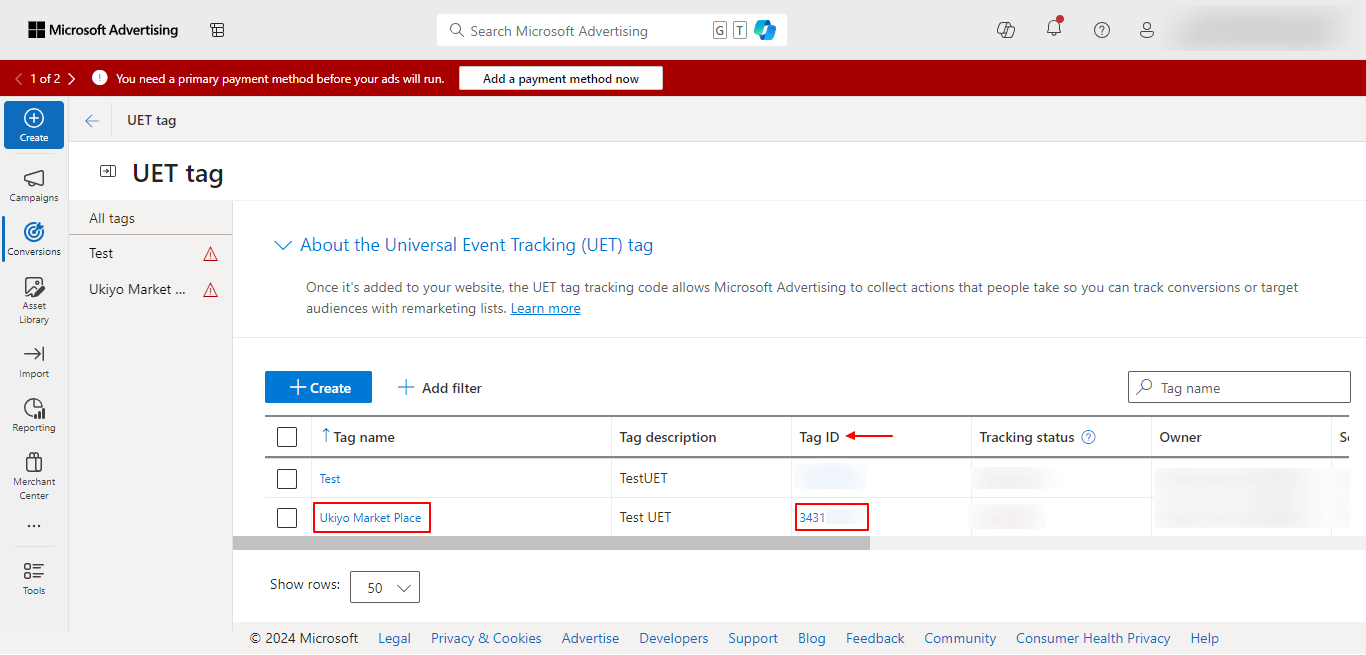The width and height of the screenshot is (1366, 655).
Task: Click the Copilot icon in search box
Action: pos(766,30)
